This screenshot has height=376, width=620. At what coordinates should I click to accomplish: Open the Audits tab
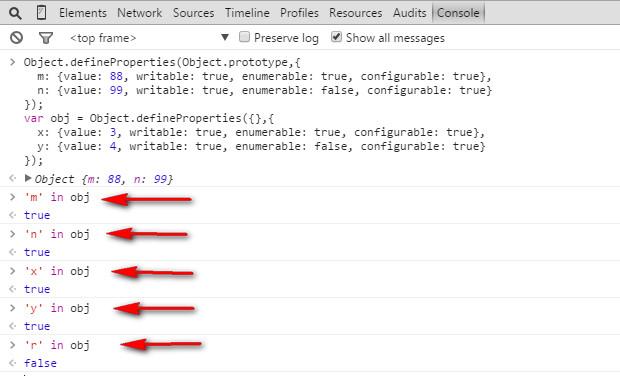coord(410,13)
